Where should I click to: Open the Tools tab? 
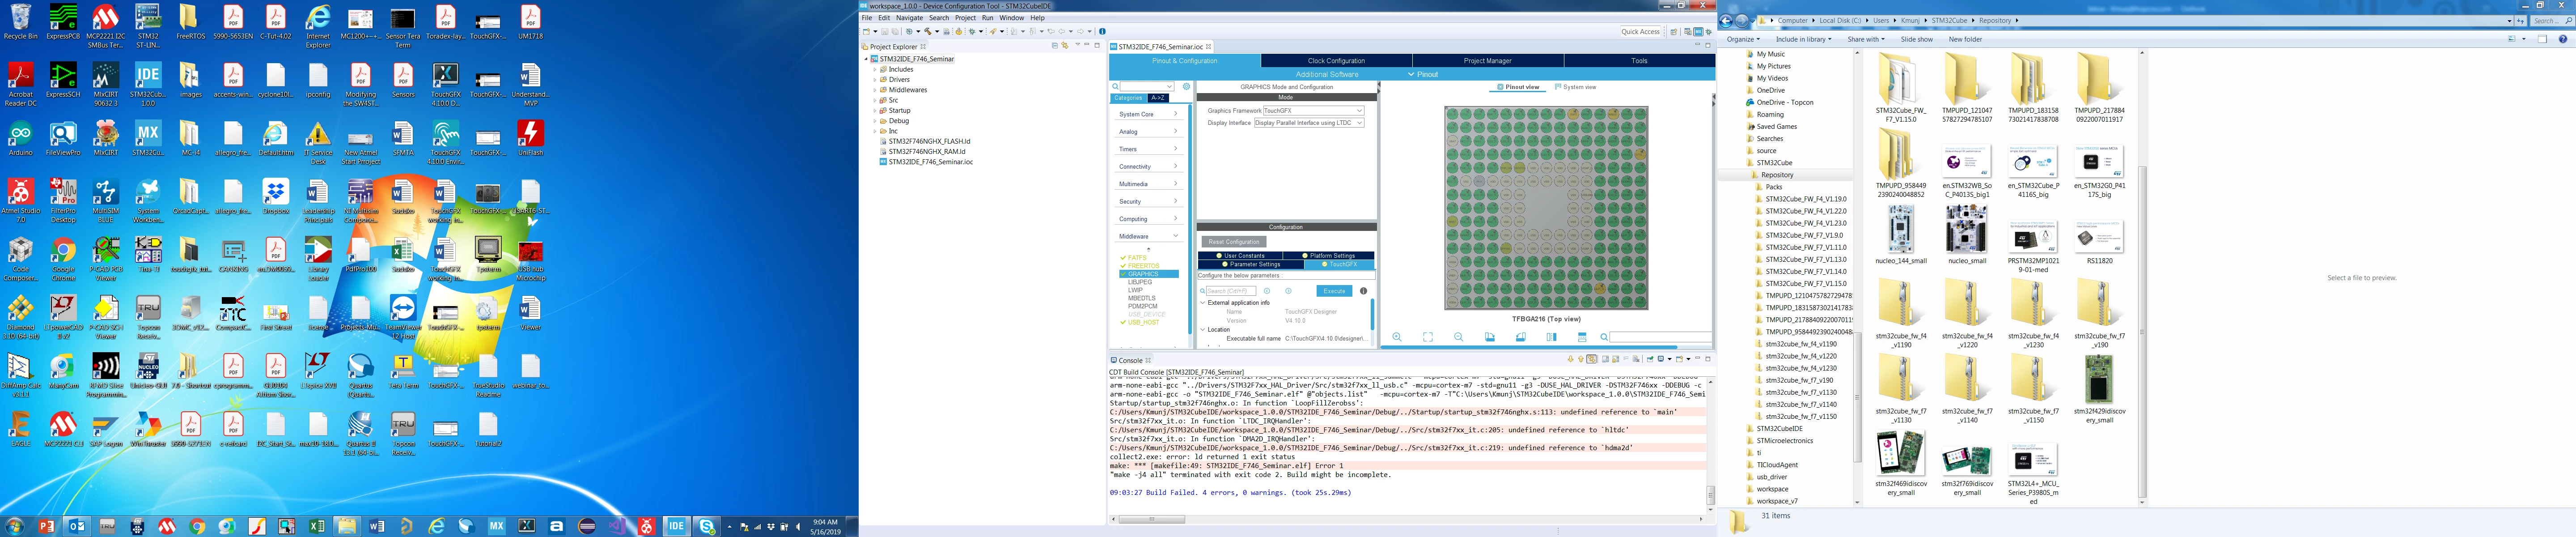(1639, 61)
